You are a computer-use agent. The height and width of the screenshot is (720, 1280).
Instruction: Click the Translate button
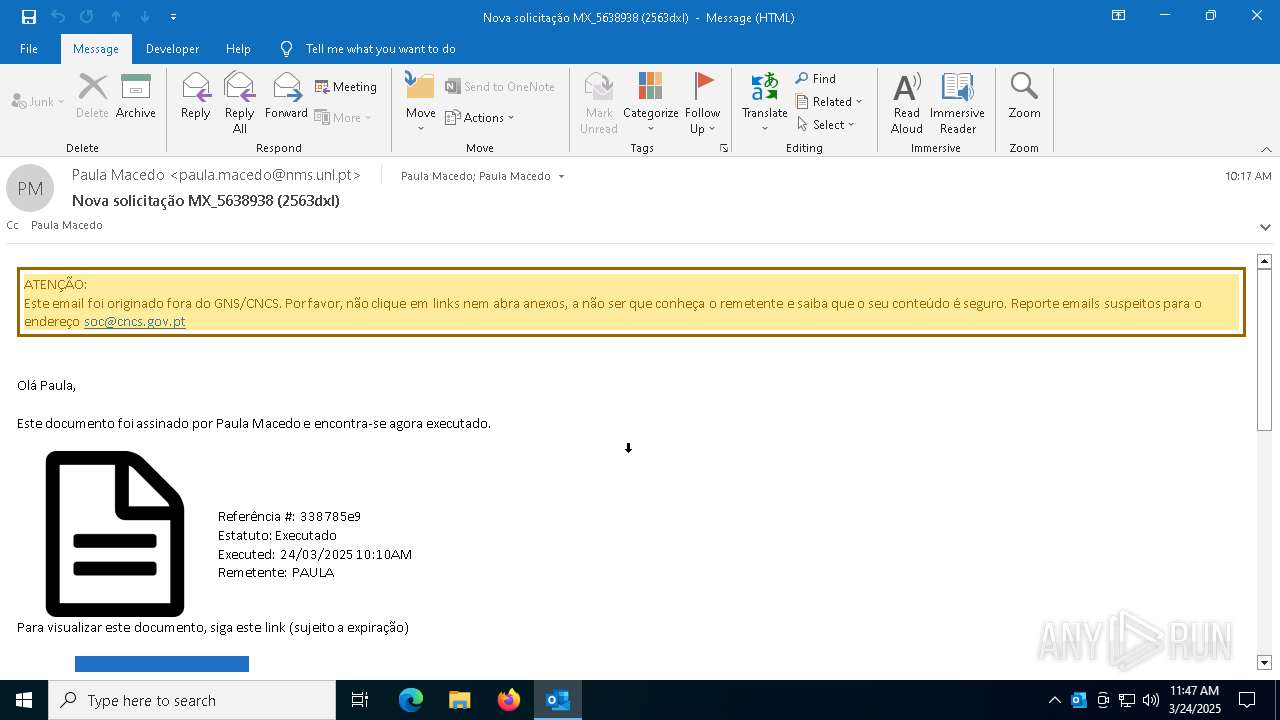[x=765, y=102]
